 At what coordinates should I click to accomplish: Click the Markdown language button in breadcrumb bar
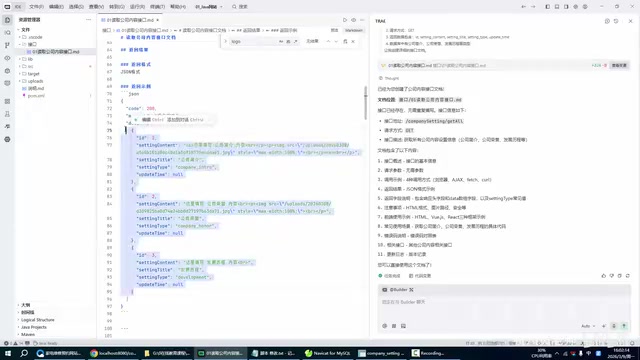353,30
